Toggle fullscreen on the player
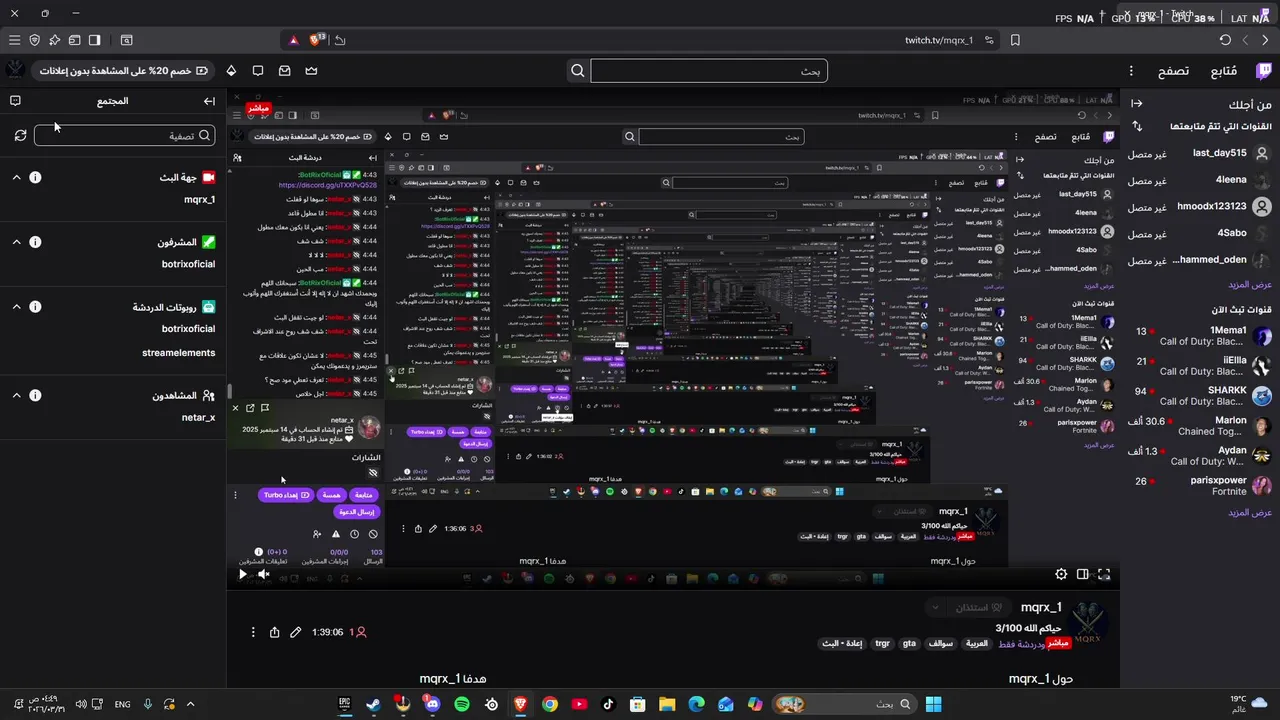 tap(1104, 574)
